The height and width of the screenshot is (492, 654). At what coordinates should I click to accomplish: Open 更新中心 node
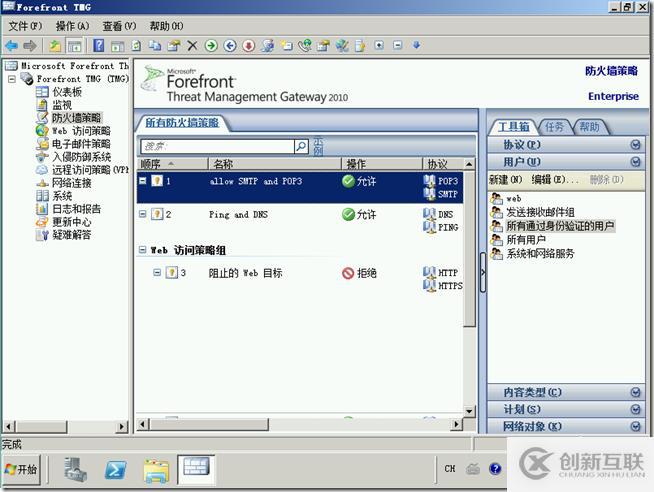click(x=71, y=222)
